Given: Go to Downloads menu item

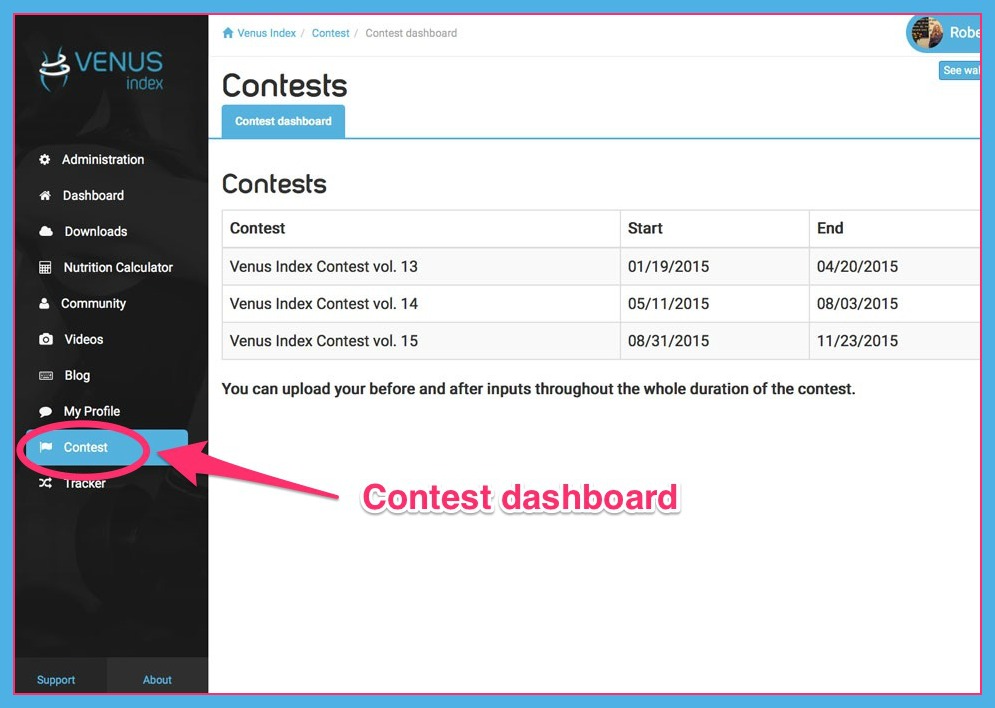Looking at the screenshot, I should coord(96,232).
